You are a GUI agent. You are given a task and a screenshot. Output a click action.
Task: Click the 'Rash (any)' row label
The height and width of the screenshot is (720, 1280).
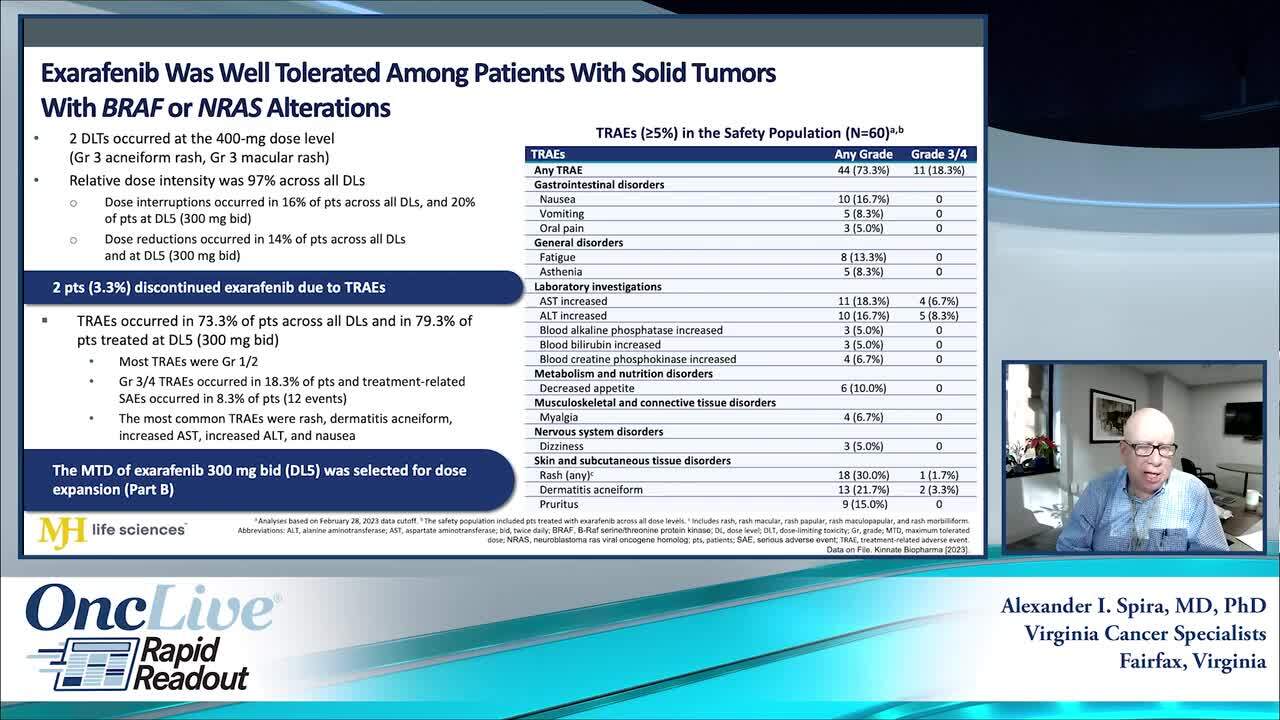coord(566,475)
